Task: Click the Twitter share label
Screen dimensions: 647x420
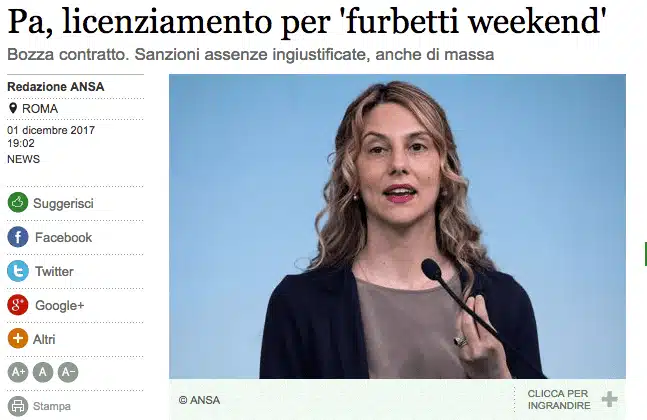Action: (54, 271)
